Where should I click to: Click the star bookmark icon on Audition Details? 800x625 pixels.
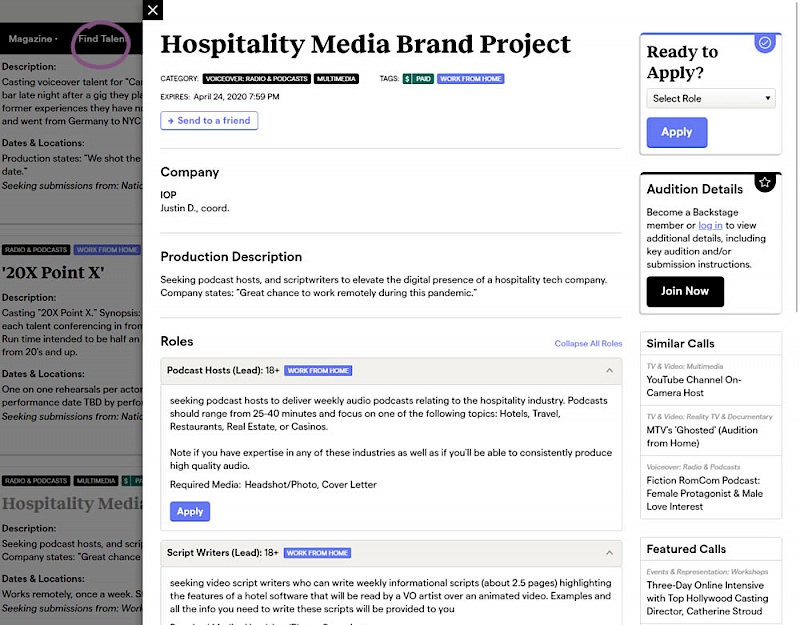(x=765, y=182)
